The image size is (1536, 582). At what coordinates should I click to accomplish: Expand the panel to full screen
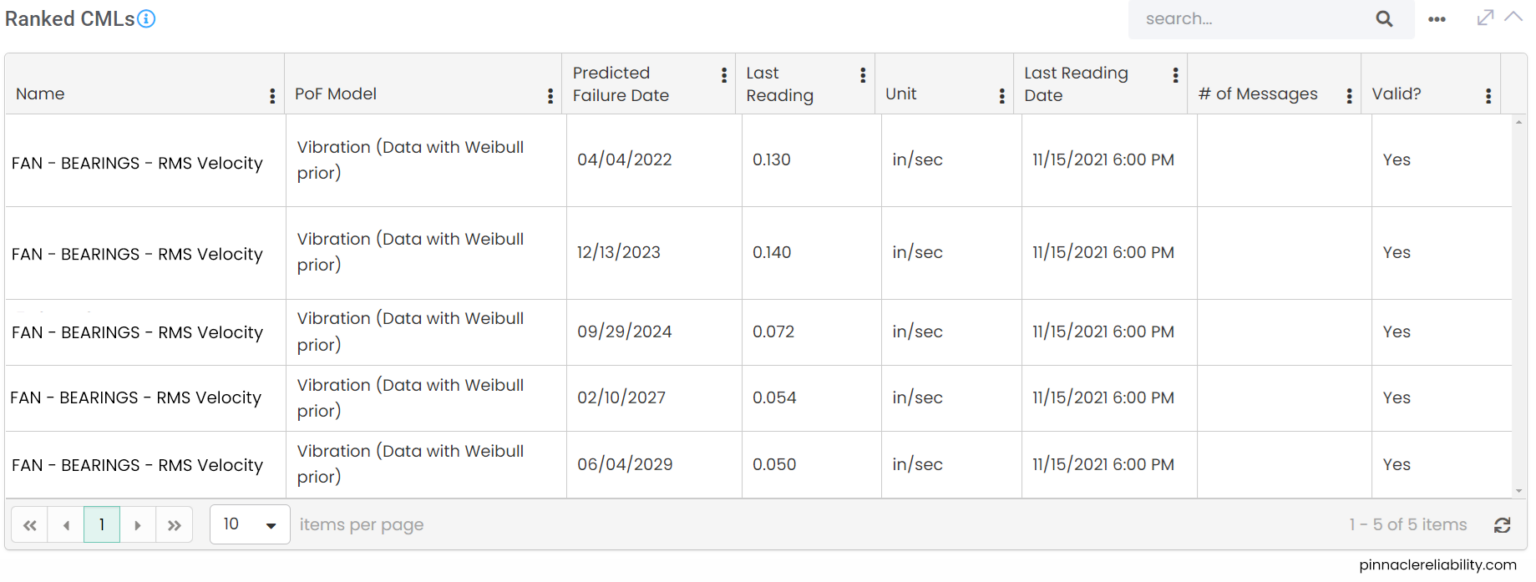click(x=1485, y=17)
